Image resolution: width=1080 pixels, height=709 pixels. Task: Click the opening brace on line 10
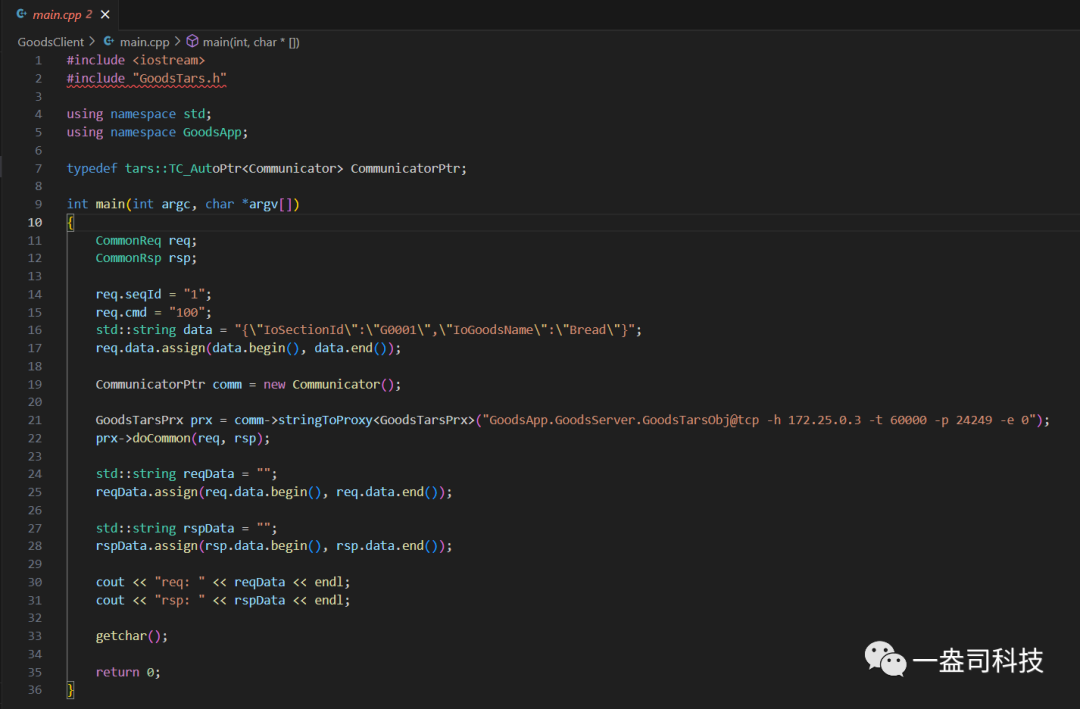(70, 223)
